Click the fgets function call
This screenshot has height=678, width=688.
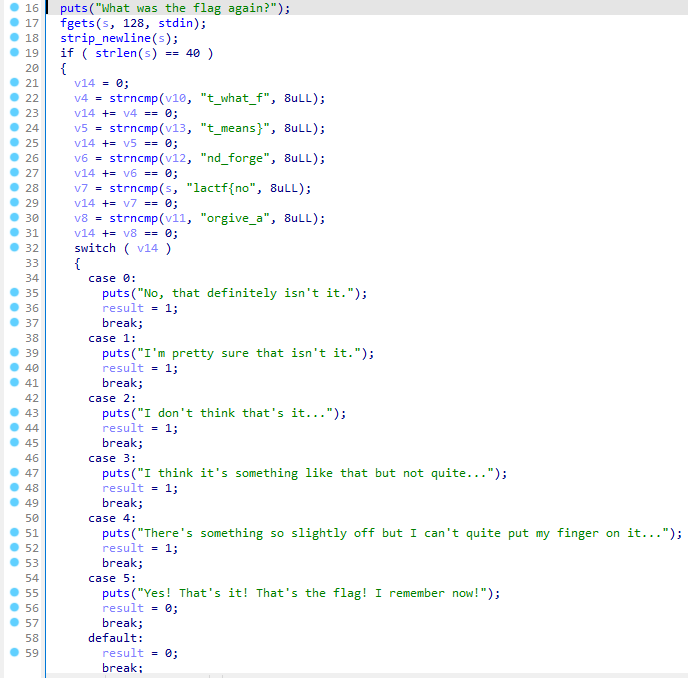click(x=77, y=23)
